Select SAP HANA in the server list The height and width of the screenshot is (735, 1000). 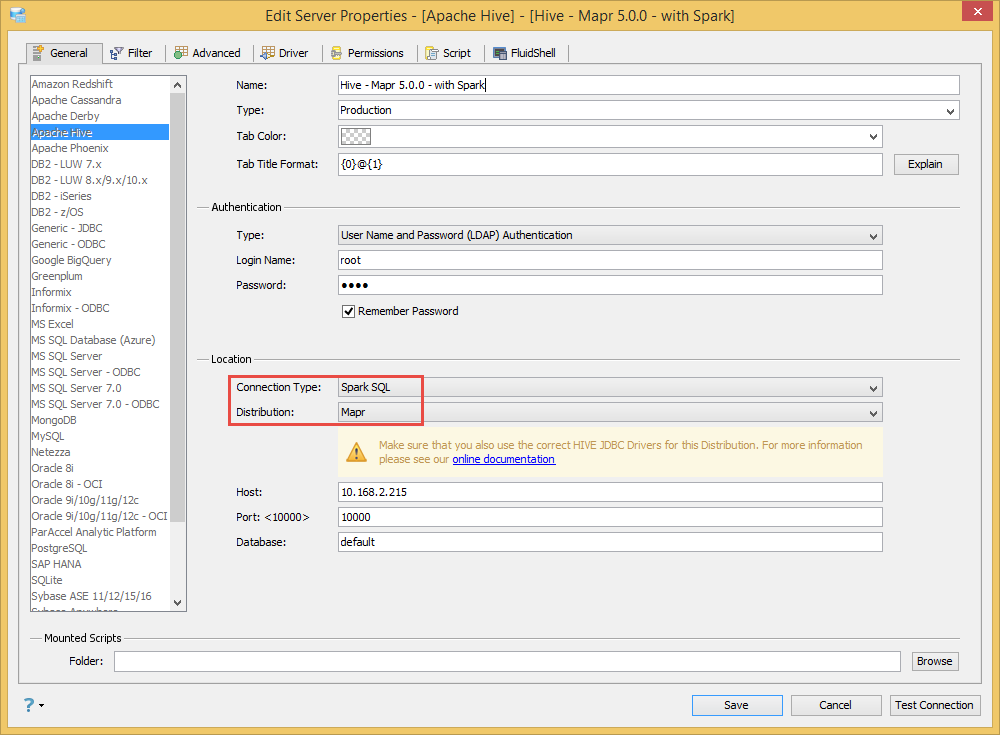coord(100,564)
